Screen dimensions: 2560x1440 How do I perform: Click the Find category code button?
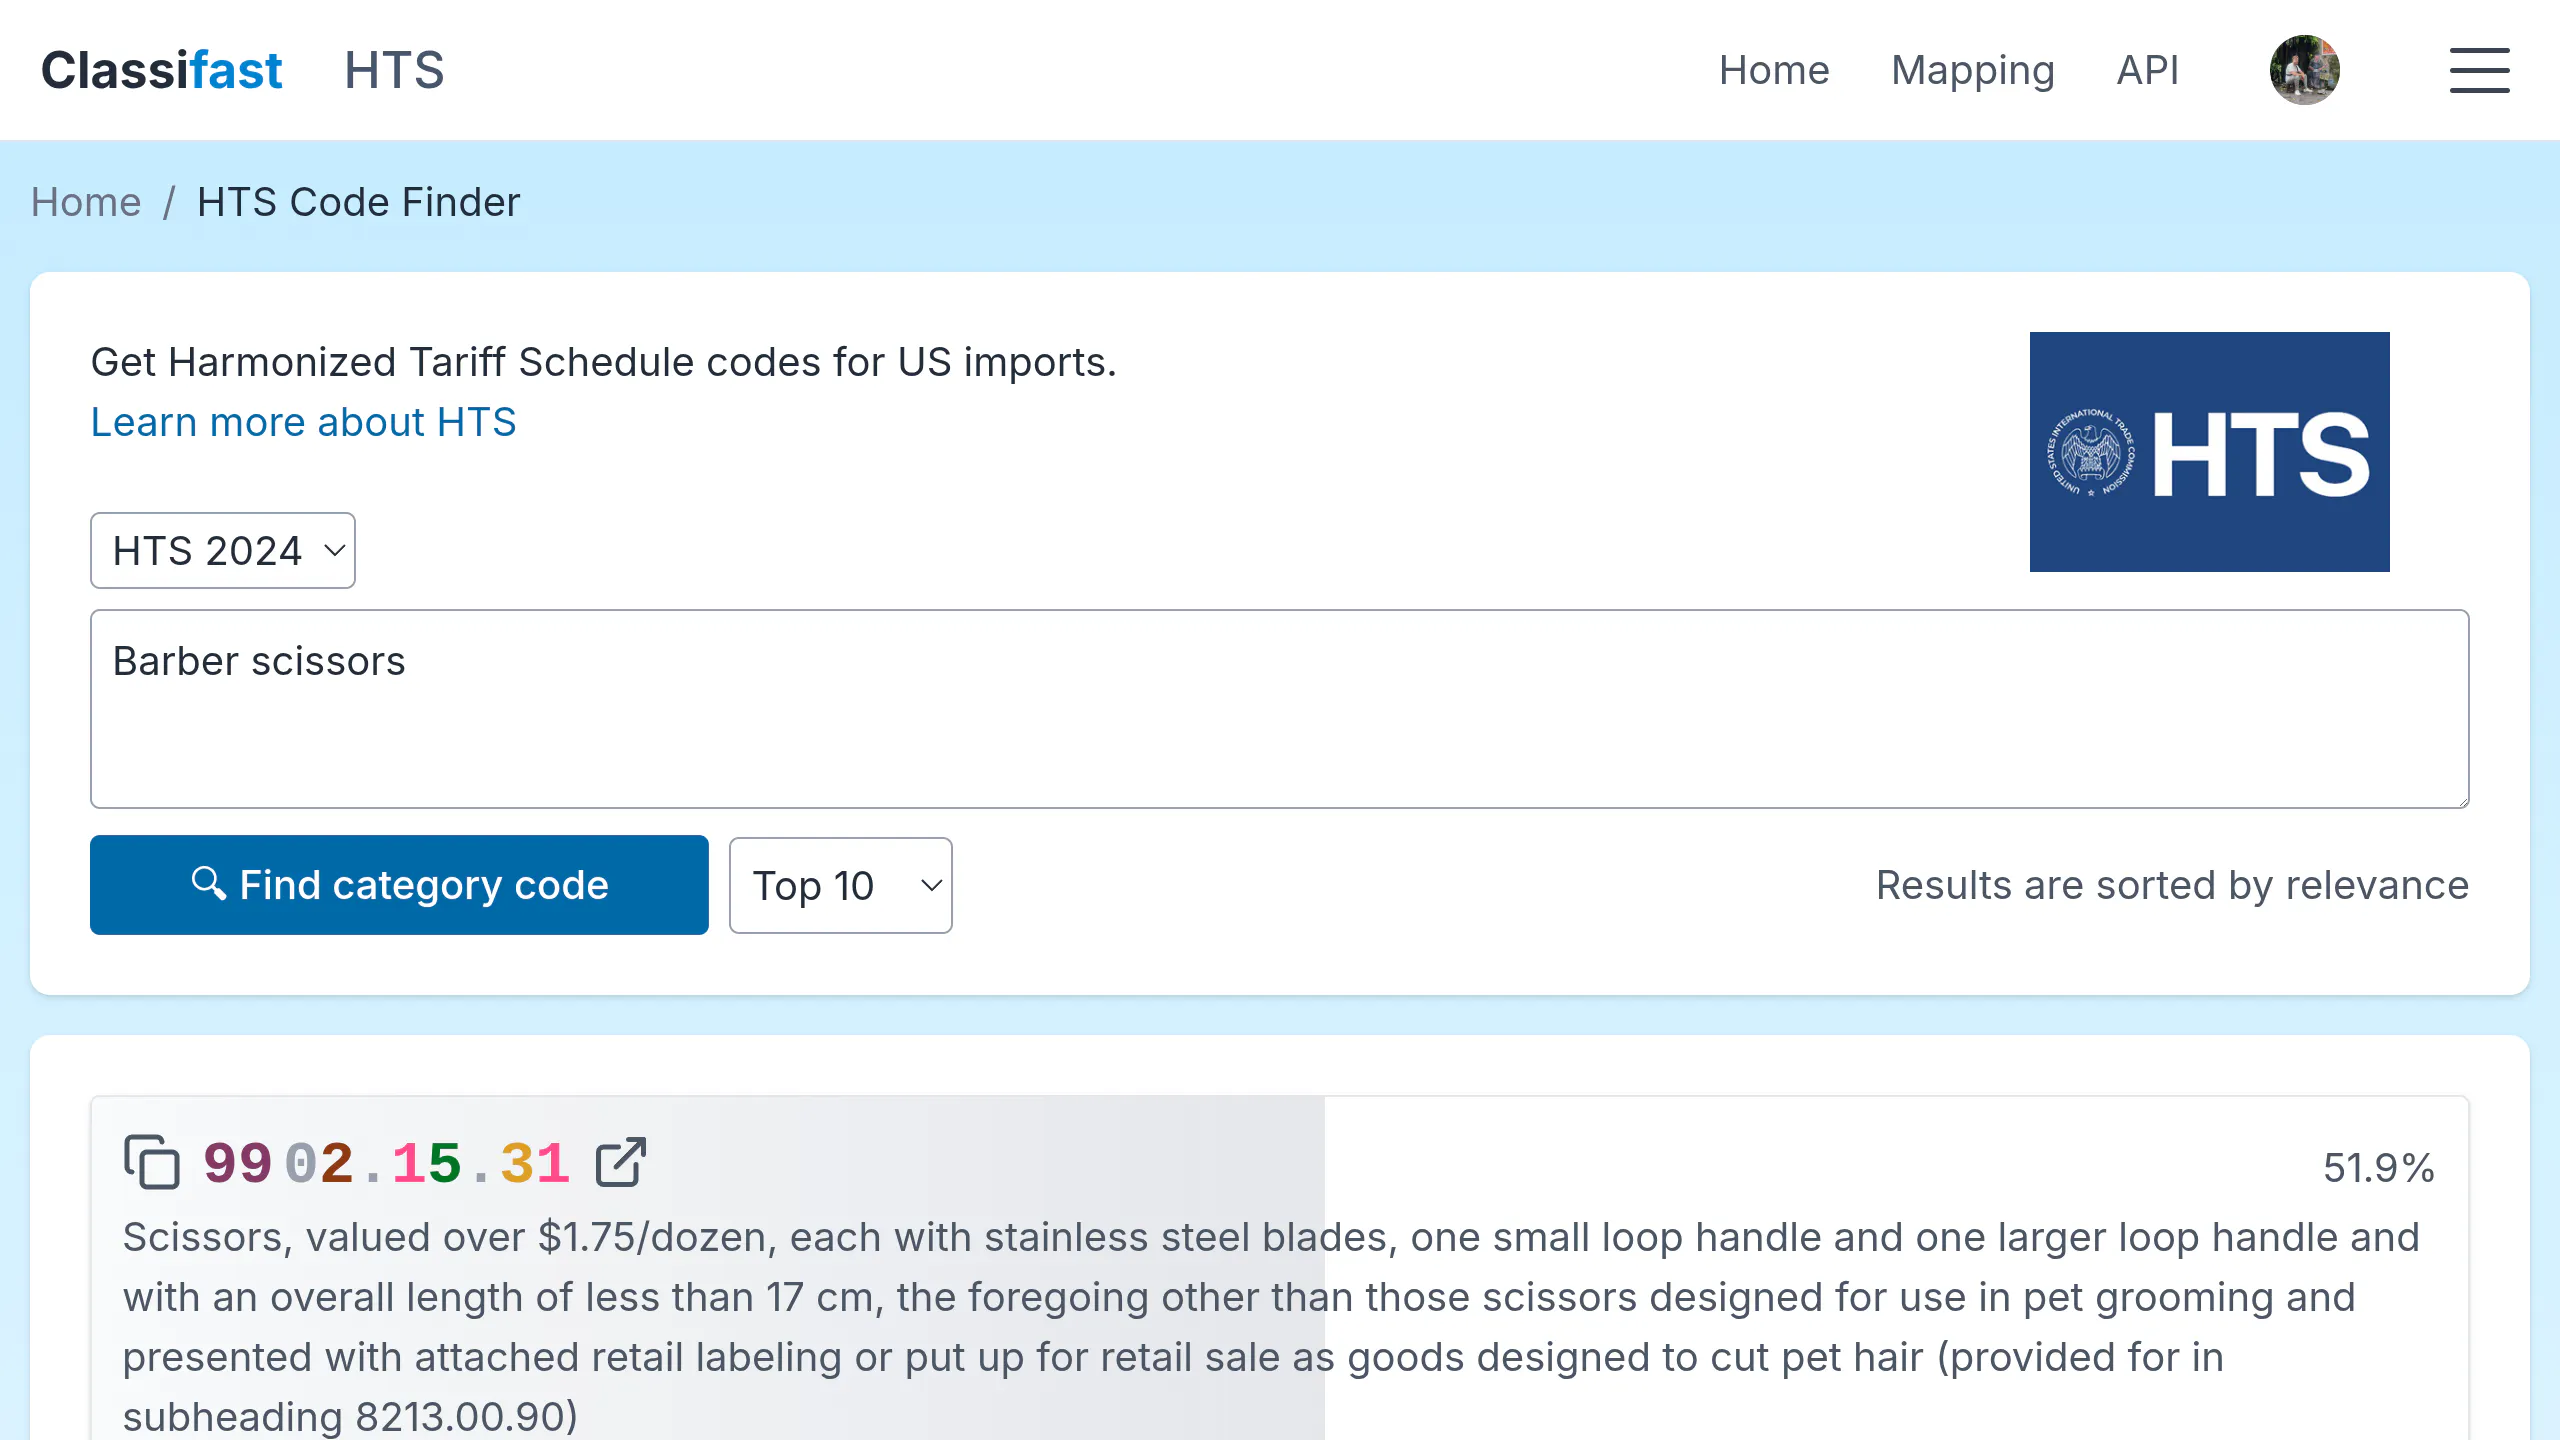(399, 885)
